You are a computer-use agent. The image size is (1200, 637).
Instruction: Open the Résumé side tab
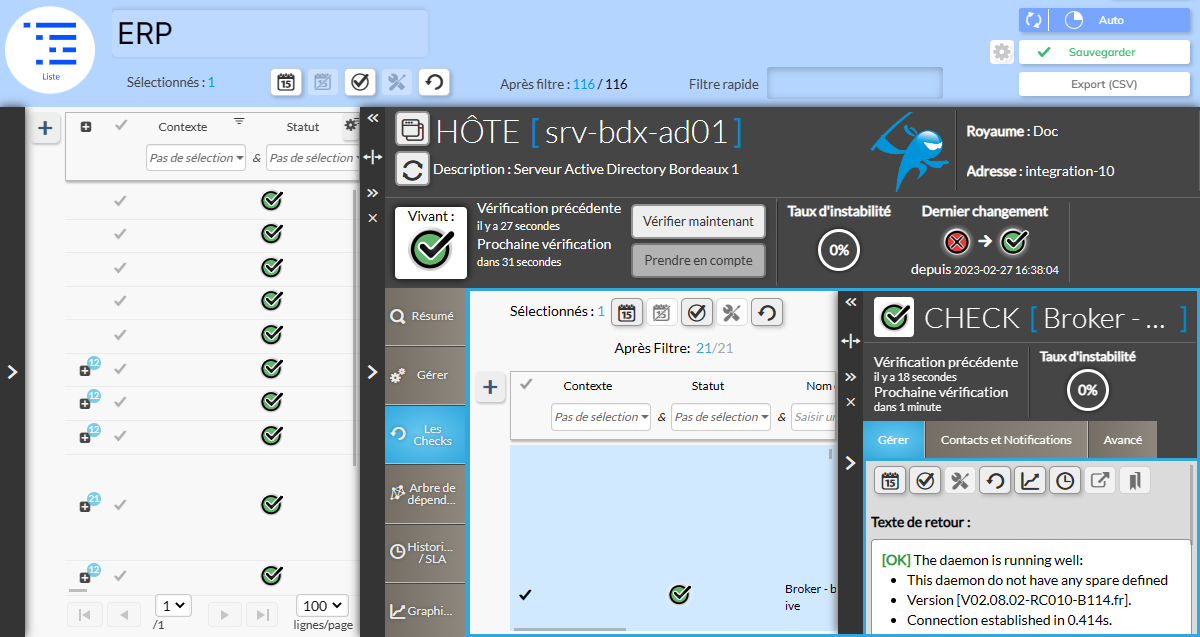[425, 316]
